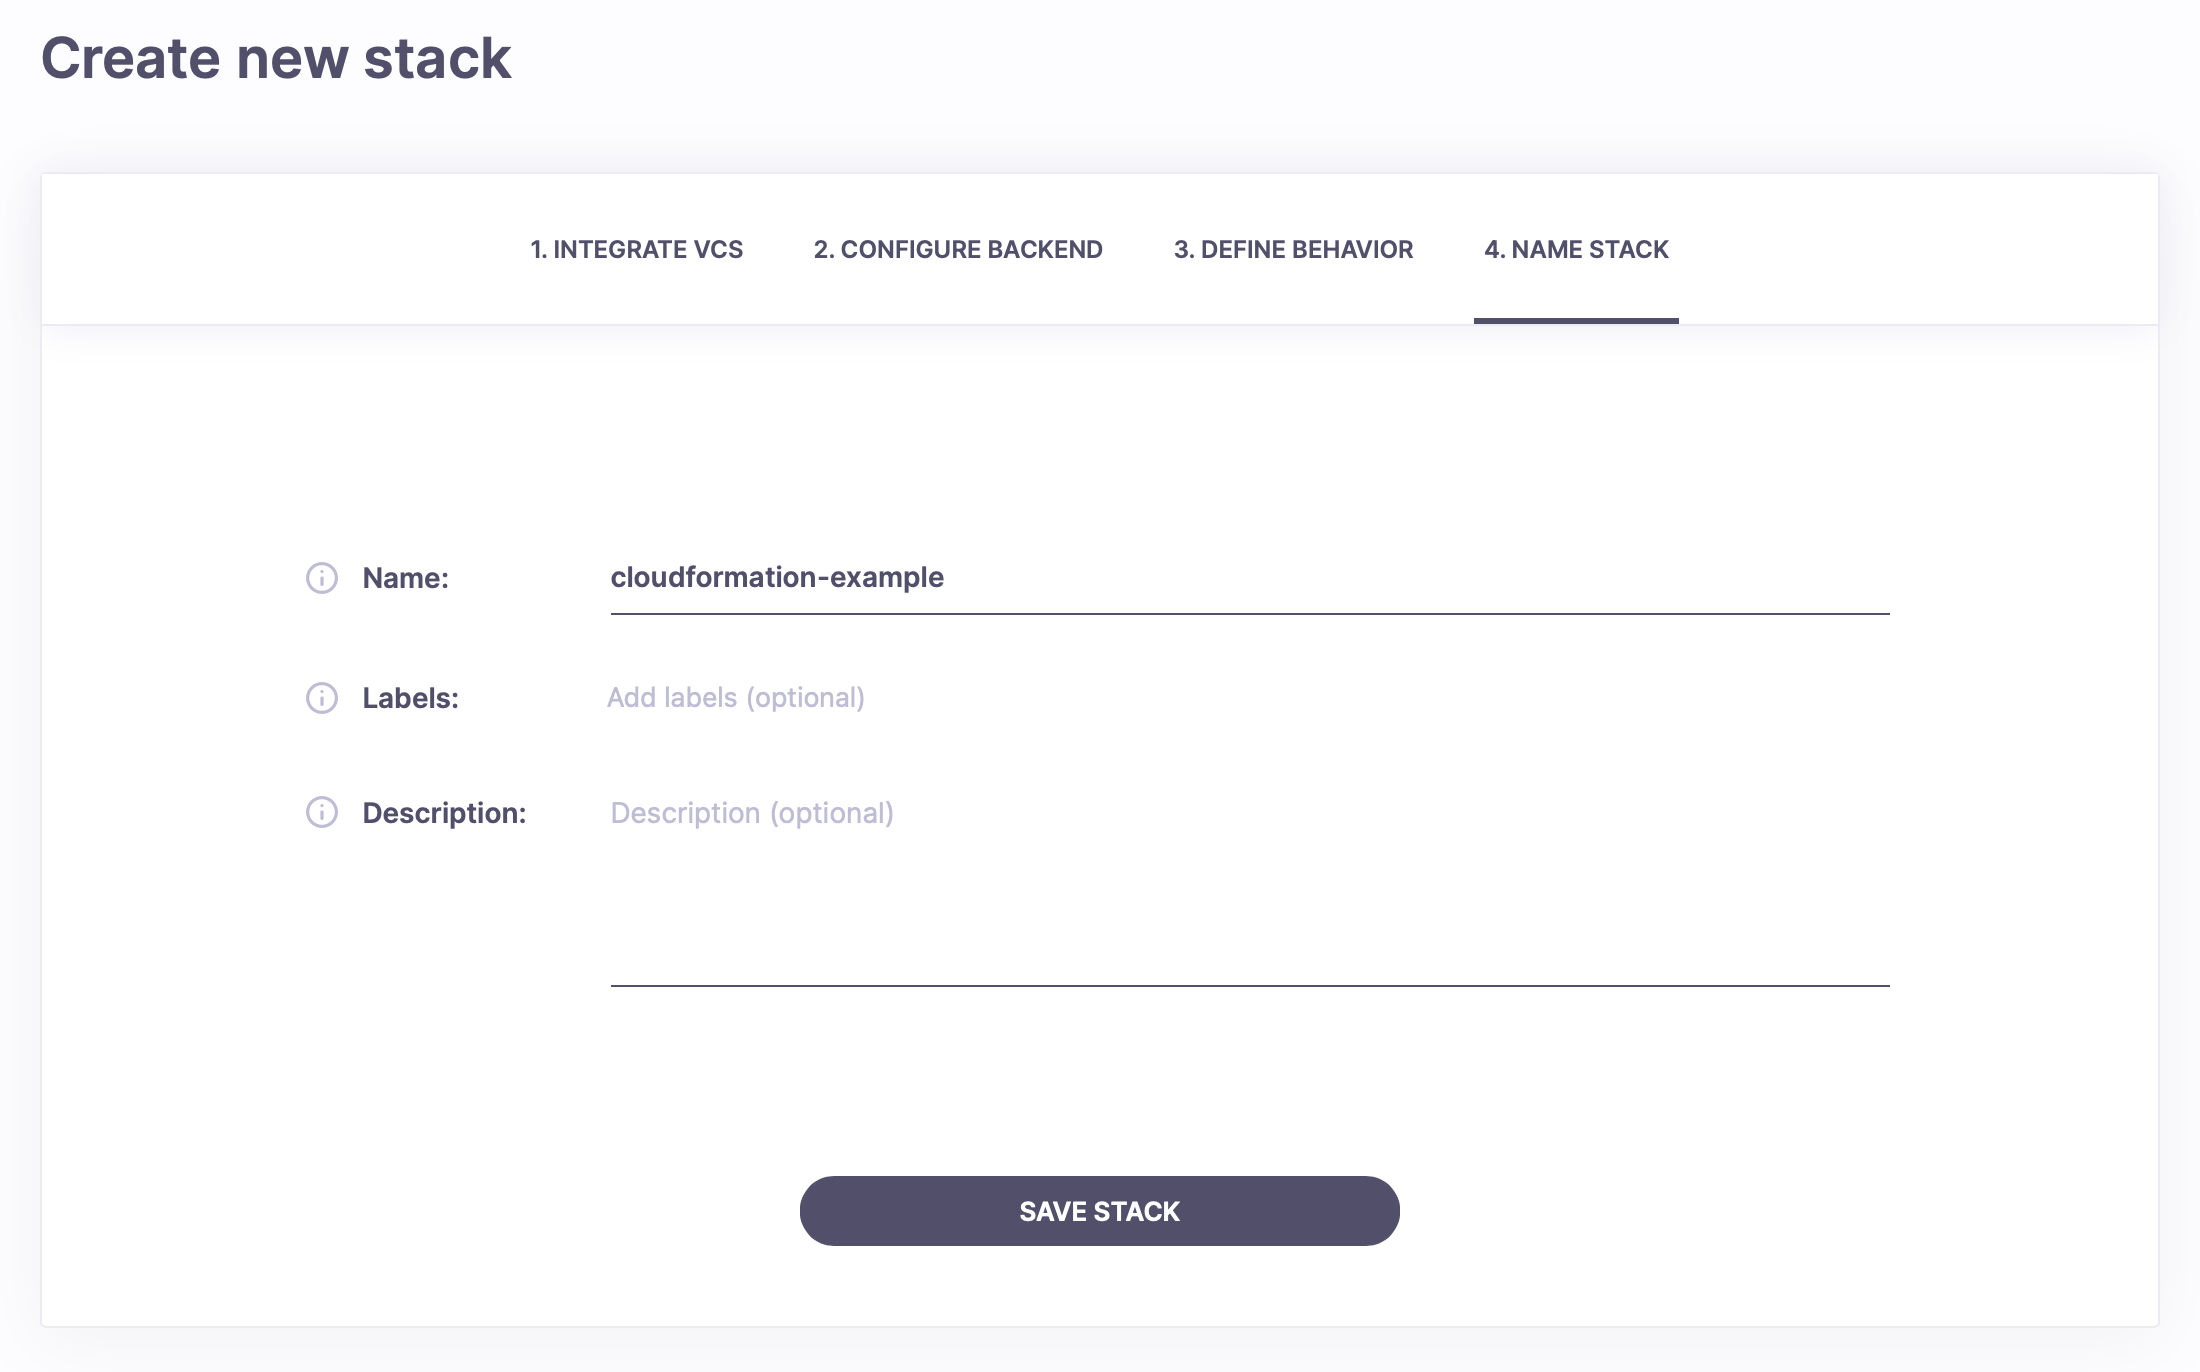
Task: Click the underline below the active tab
Action: [1576, 320]
